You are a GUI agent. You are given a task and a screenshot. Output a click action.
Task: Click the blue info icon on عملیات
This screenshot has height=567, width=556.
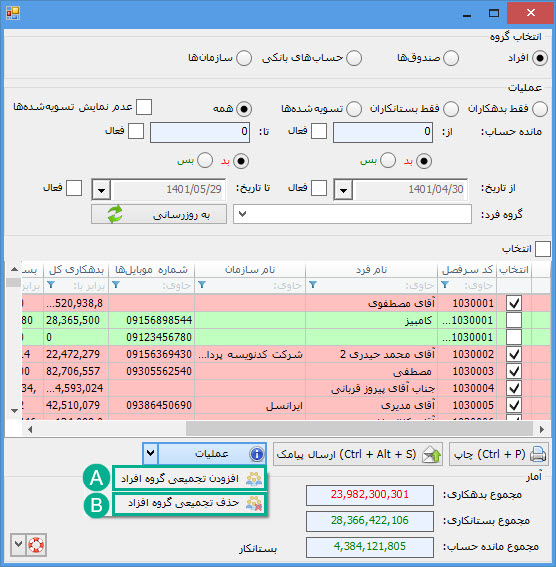coord(257,454)
